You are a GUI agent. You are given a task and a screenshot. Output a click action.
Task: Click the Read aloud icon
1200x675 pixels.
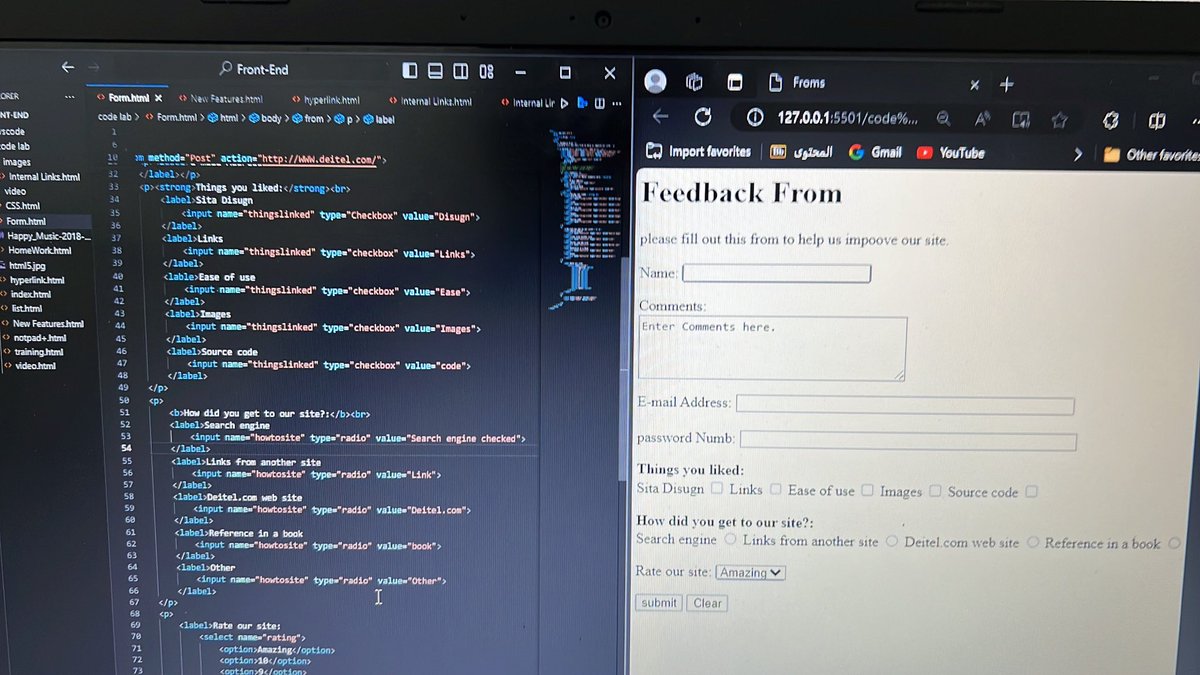click(983, 119)
